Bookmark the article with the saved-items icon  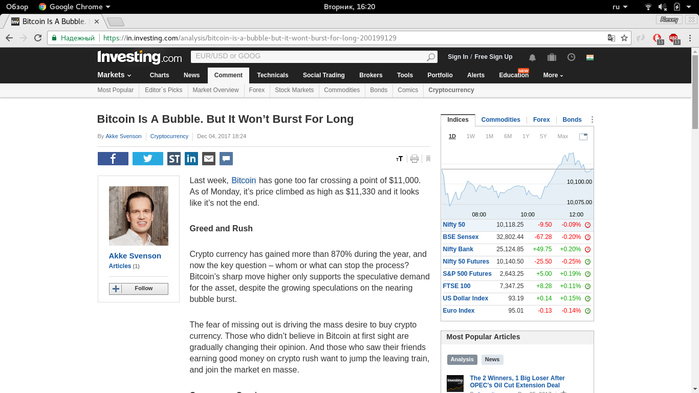428,159
